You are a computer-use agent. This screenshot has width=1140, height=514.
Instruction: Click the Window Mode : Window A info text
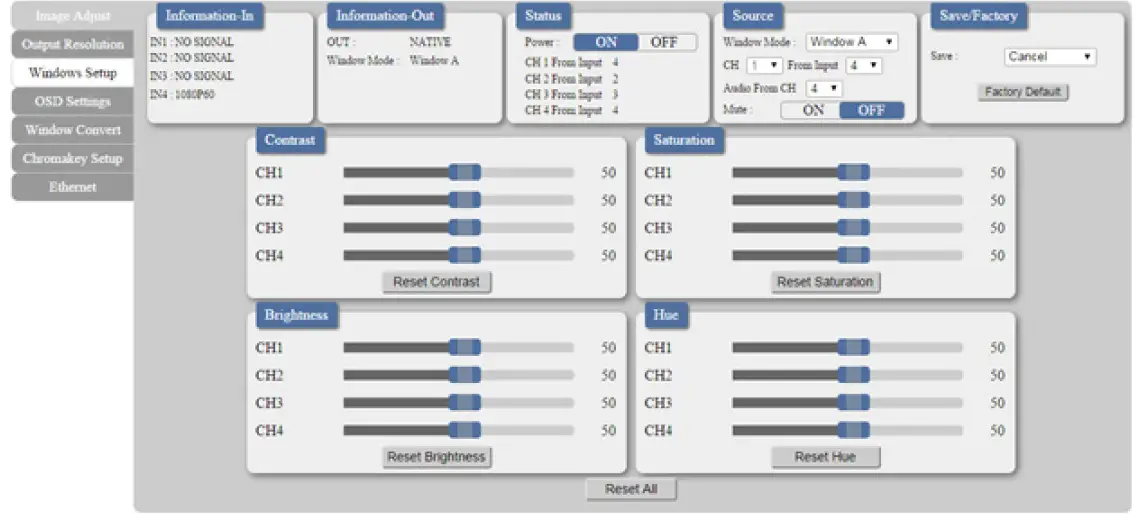click(x=393, y=61)
